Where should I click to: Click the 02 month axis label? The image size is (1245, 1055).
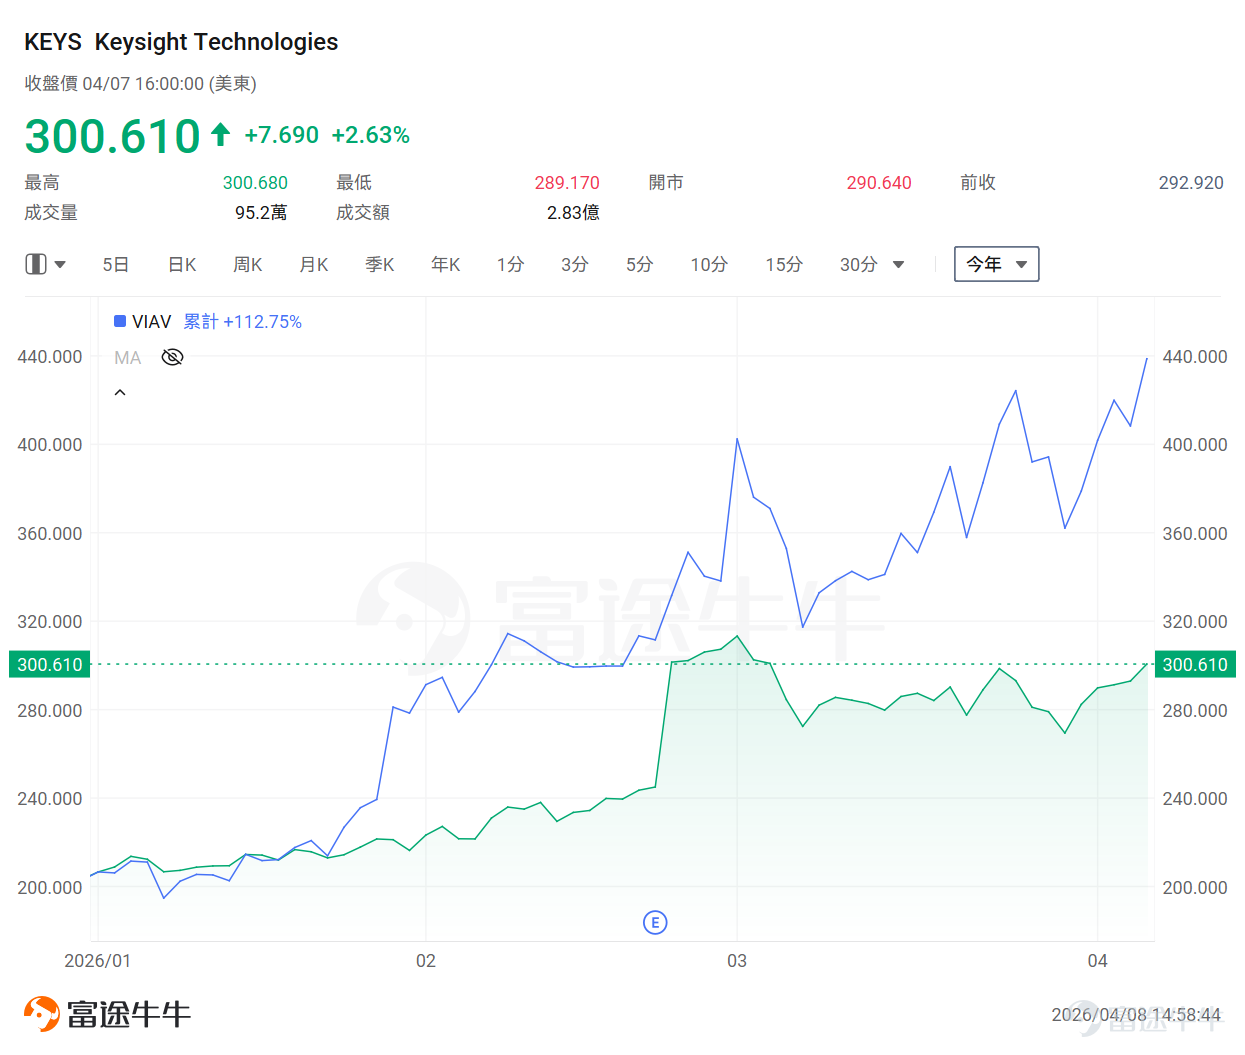point(426,961)
